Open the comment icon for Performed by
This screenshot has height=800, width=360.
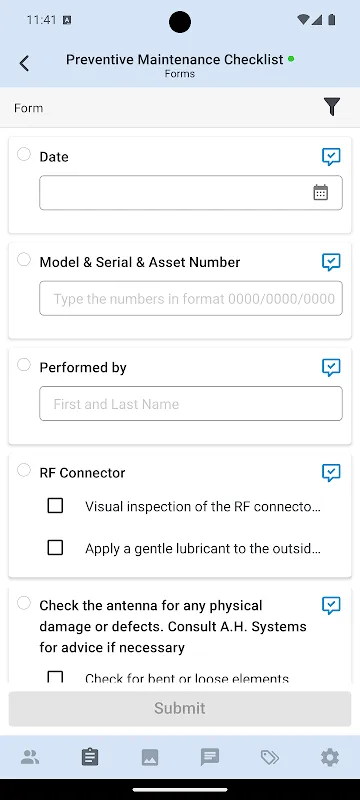331,367
